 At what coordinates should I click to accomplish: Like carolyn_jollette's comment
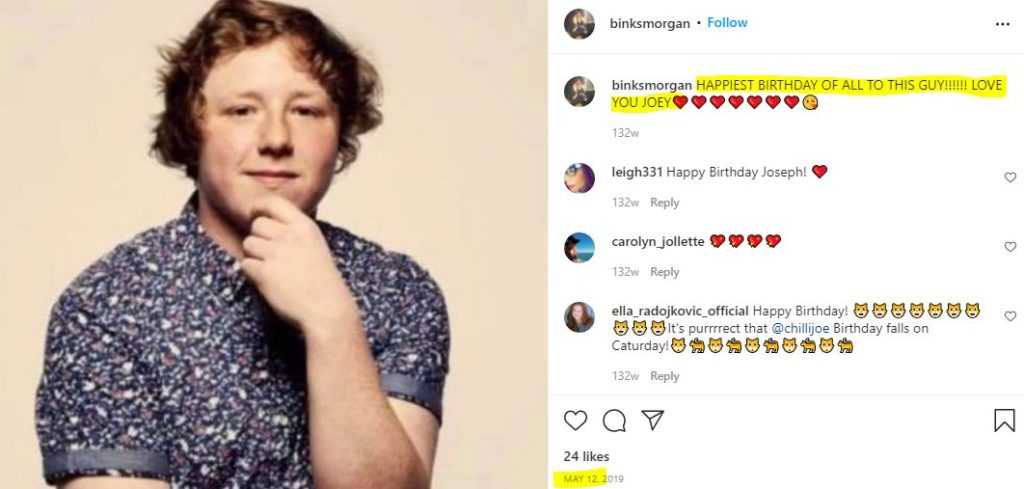tap(1010, 247)
